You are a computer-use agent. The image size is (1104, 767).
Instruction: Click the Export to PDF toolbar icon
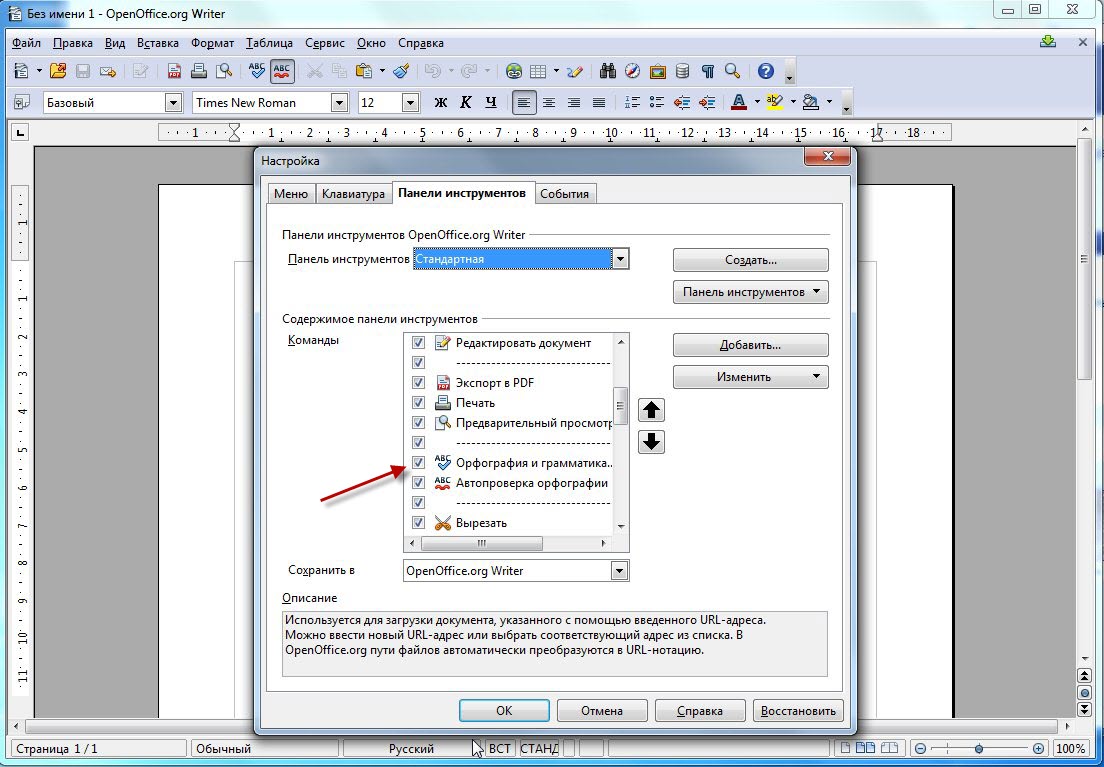click(175, 71)
